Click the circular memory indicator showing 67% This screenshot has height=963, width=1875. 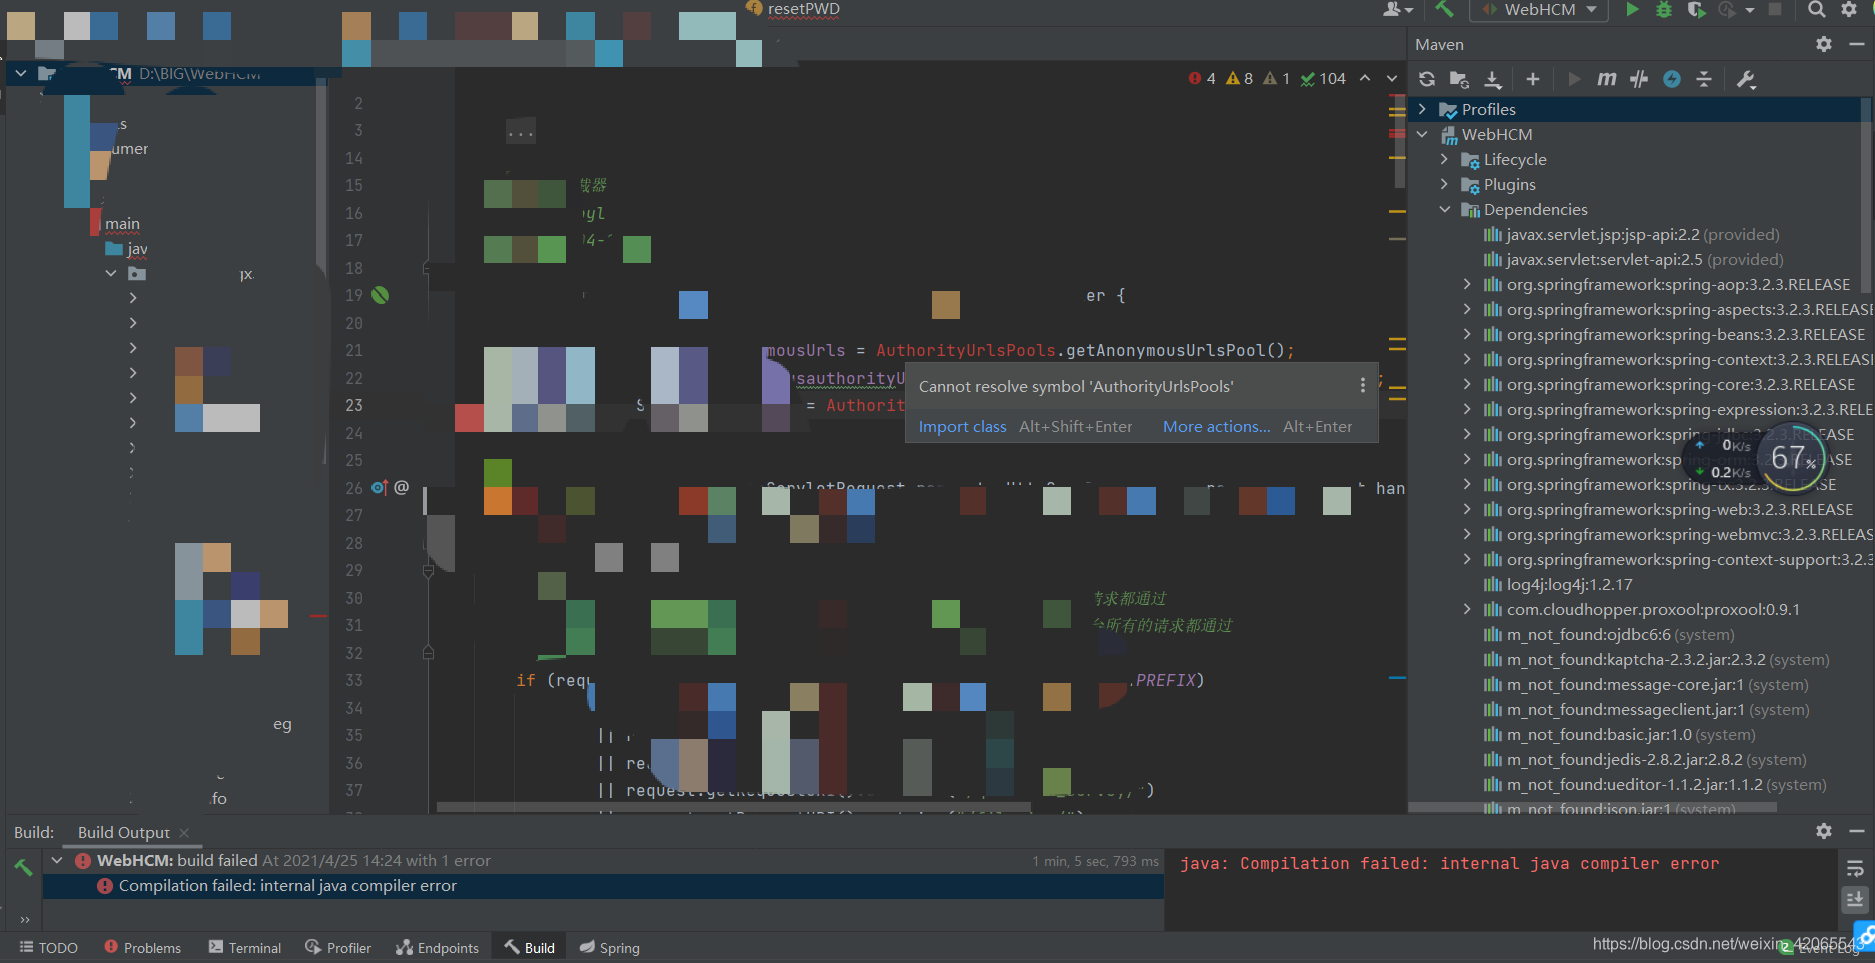[1792, 459]
